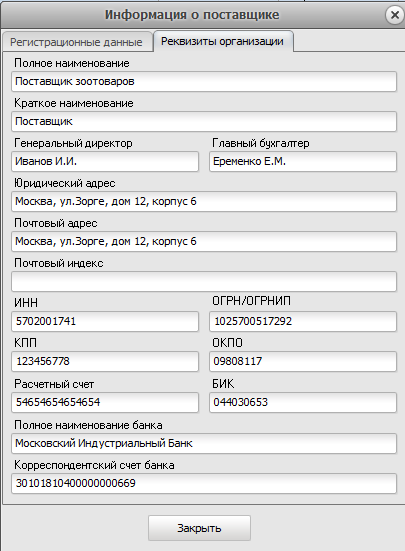
Task: Focus the Полное наименование банка field
Action: 204,443
